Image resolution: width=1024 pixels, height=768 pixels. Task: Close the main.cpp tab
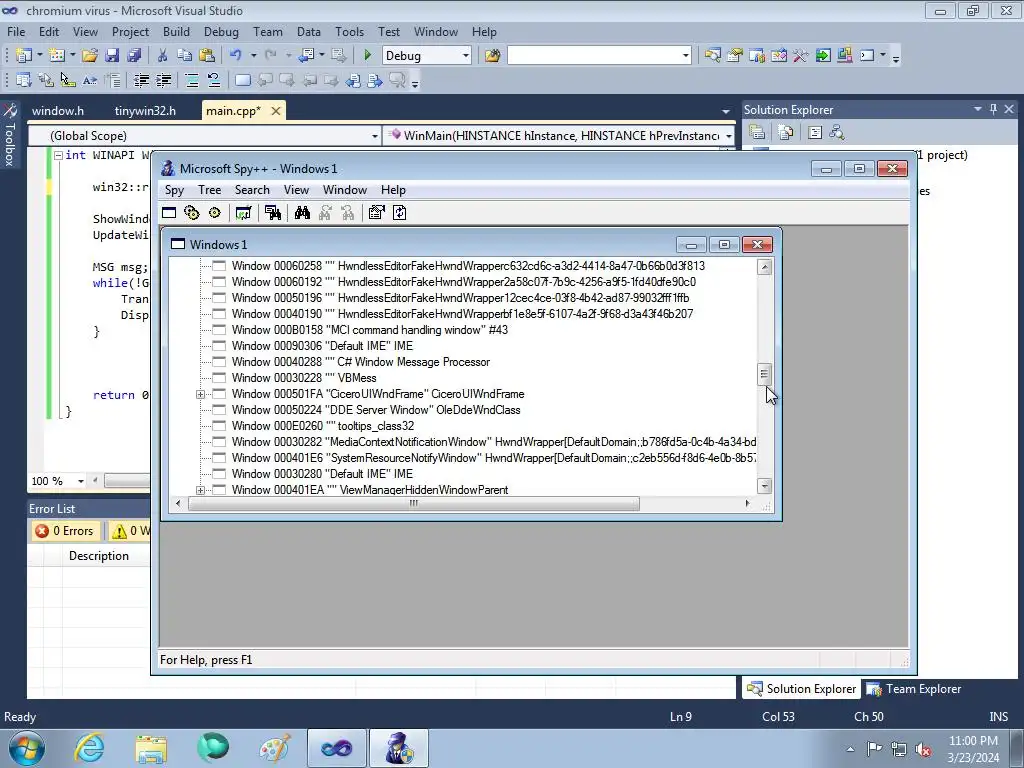pyautogui.click(x=276, y=111)
